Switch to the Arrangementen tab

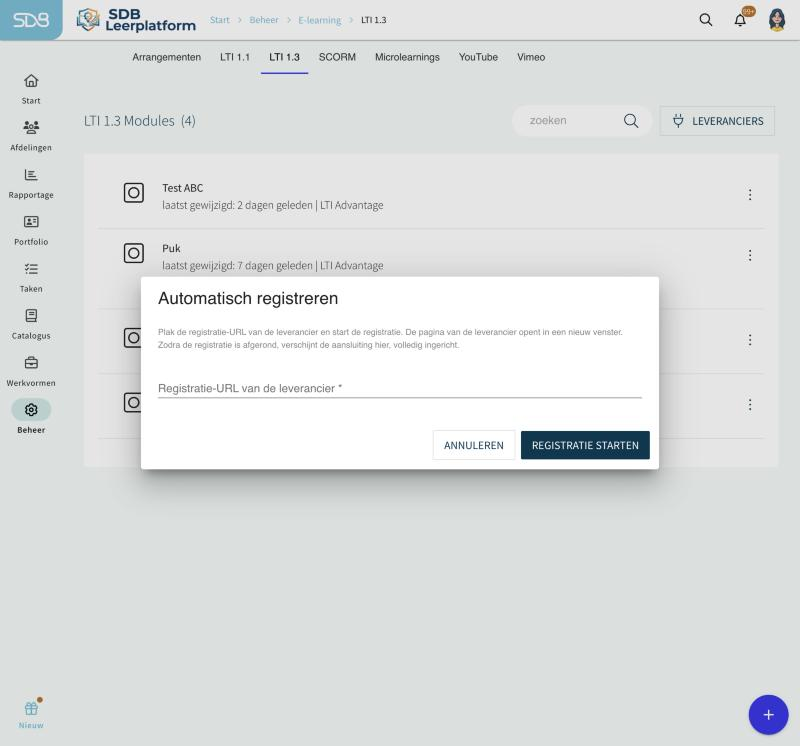pyautogui.click(x=167, y=57)
